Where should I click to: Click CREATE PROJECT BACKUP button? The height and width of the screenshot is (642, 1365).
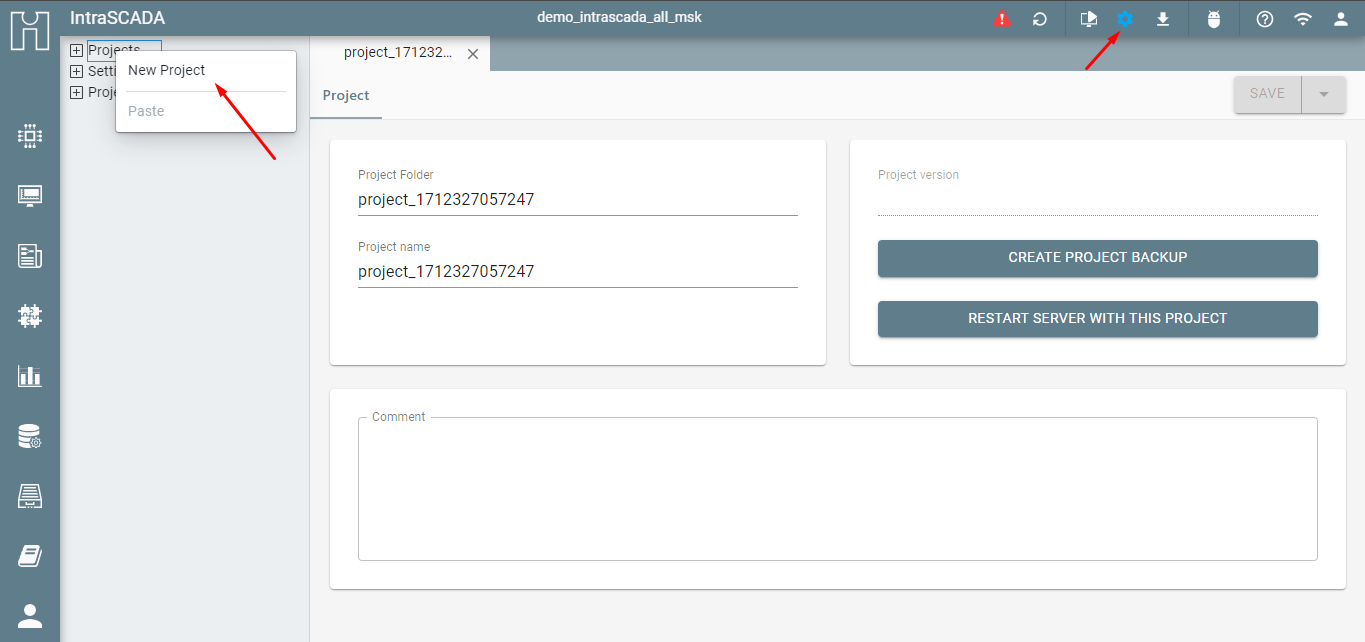1098,258
